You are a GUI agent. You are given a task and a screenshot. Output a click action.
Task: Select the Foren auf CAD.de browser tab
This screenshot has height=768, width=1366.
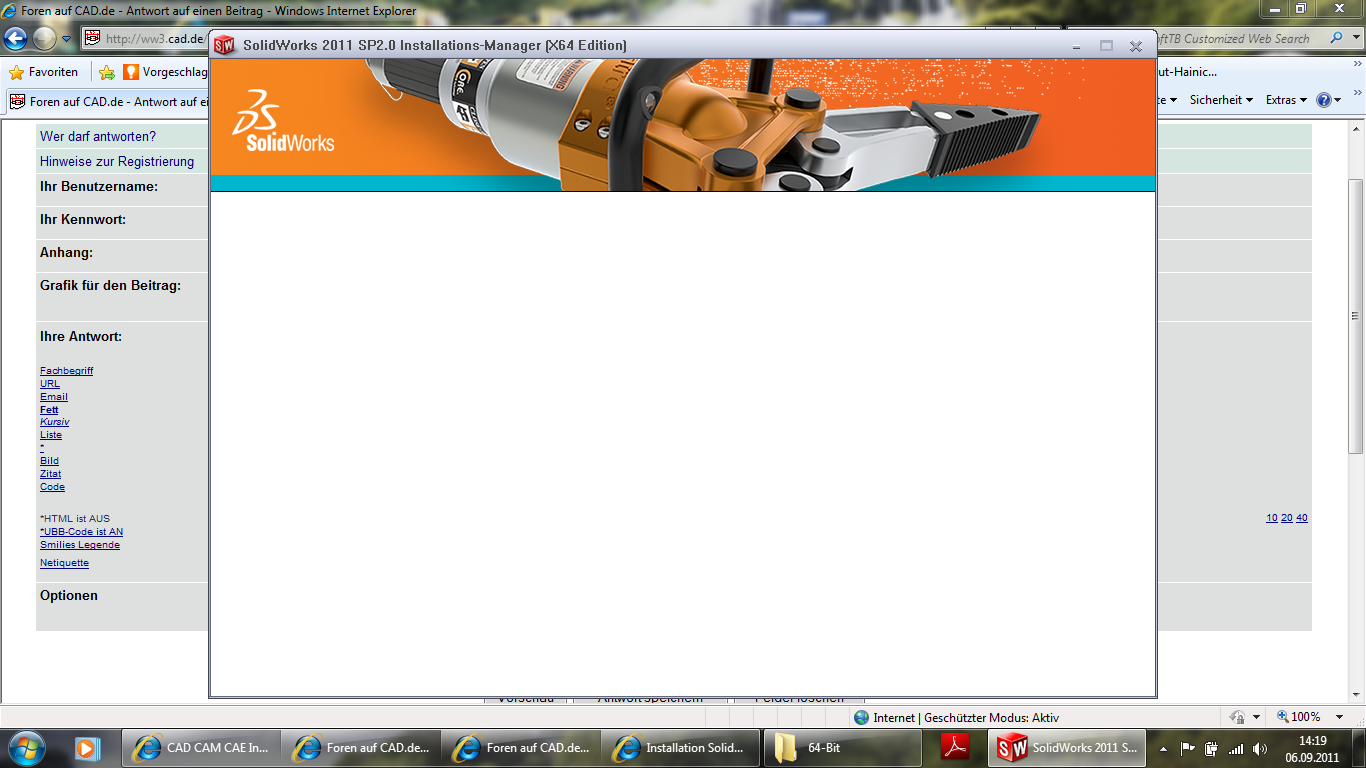108,101
